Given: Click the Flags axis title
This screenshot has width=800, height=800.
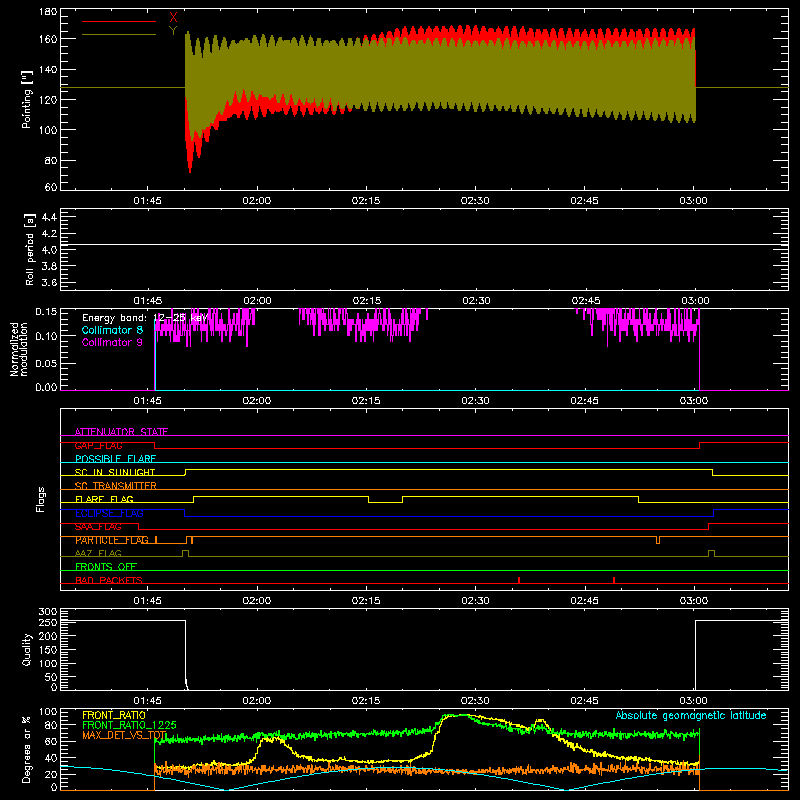Looking at the screenshot, I should [x=40, y=499].
